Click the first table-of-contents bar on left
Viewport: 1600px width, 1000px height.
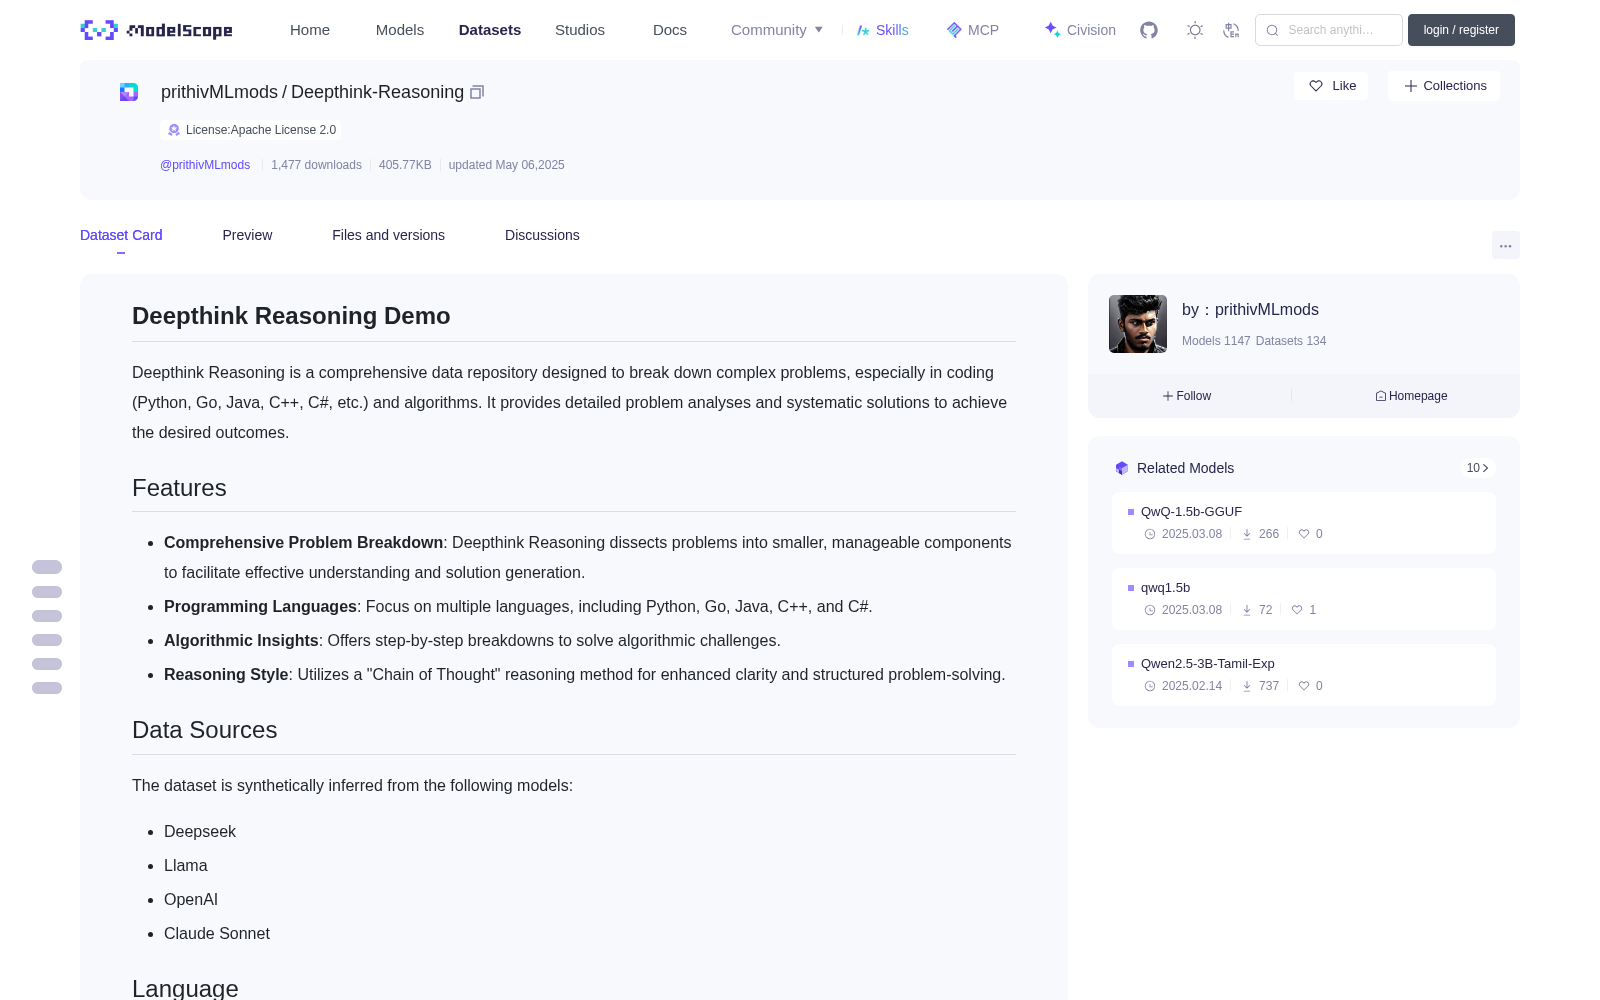tap(47, 567)
